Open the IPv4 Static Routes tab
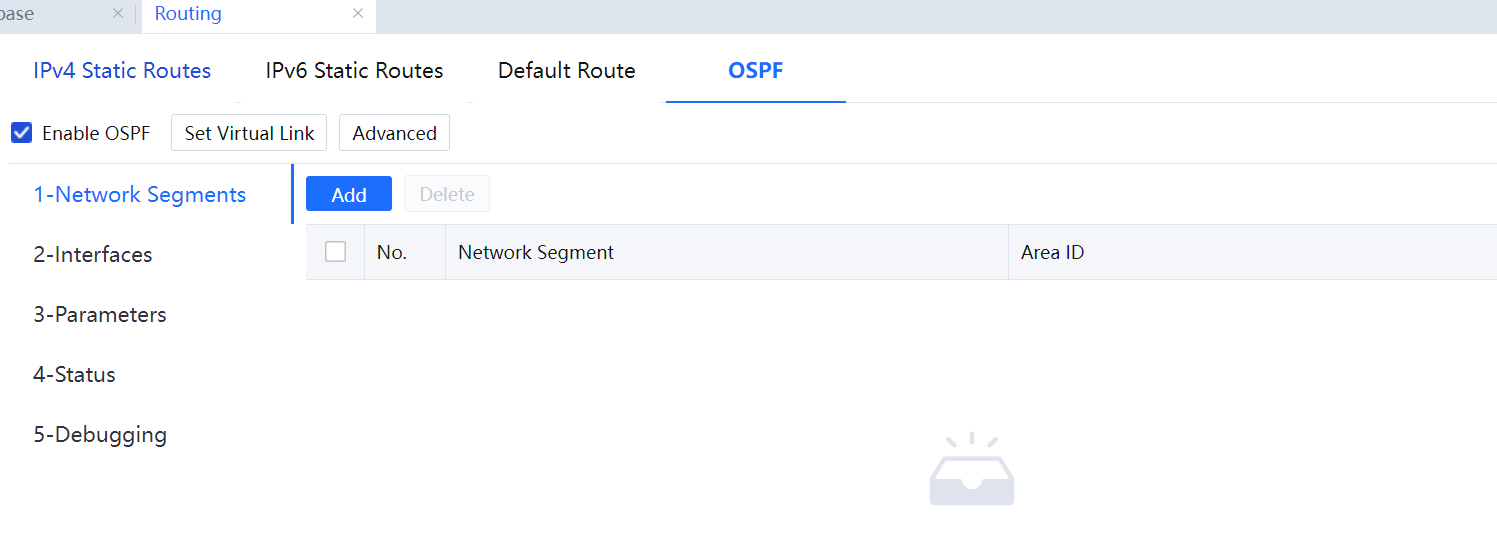1497x533 pixels. (x=122, y=71)
